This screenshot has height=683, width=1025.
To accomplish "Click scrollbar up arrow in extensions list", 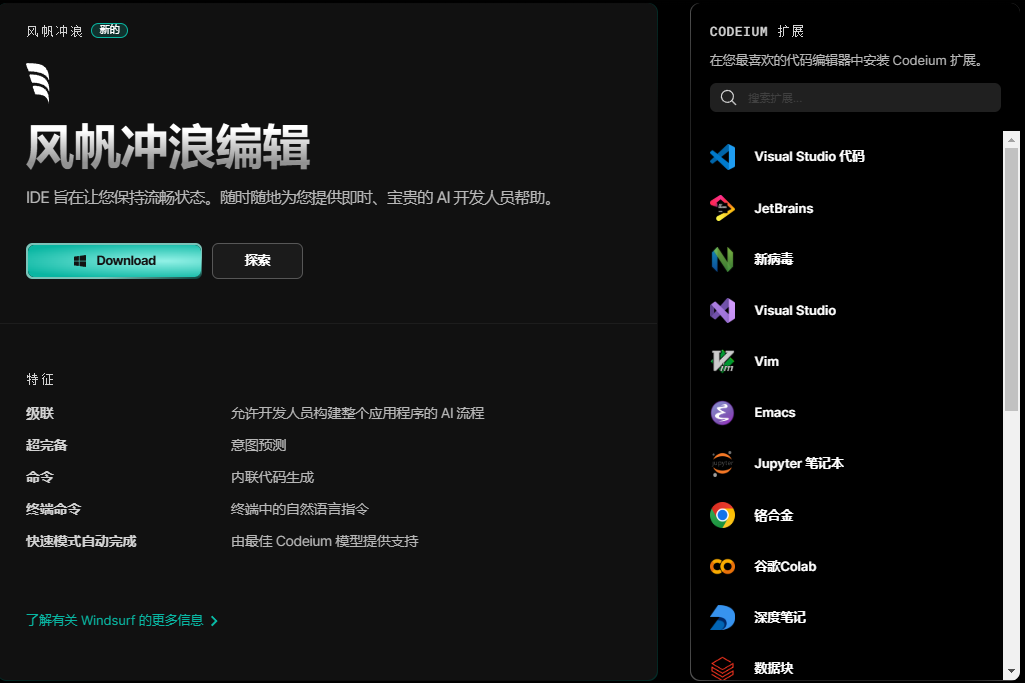I will click(x=1011, y=139).
